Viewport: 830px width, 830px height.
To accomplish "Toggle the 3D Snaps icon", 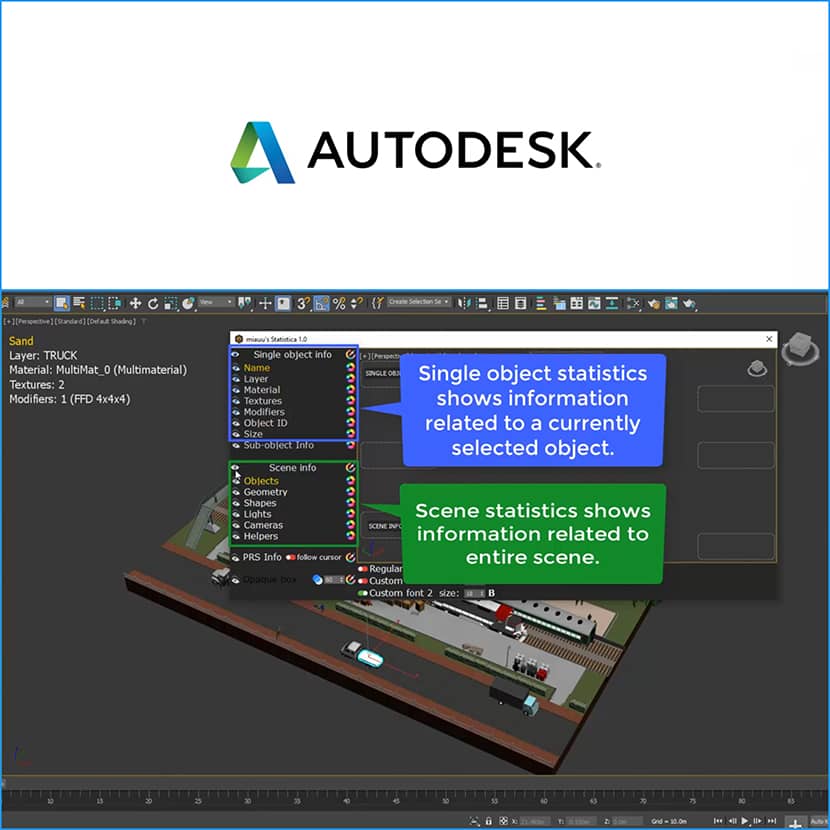I will pyautogui.click(x=303, y=303).
